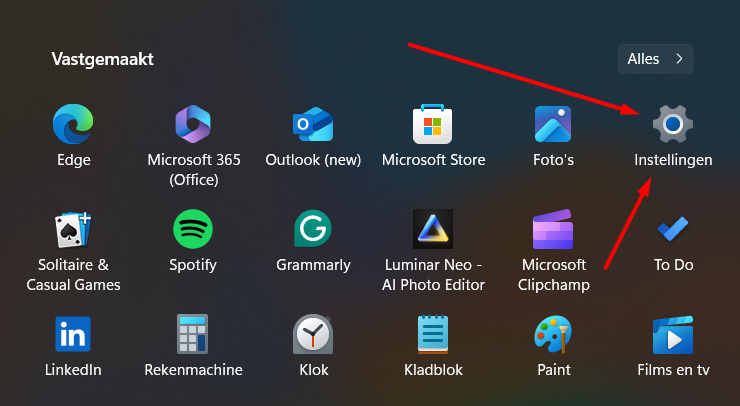Open the Klok clock icon
Screen dimensions: 740x406
(x=313, y=334)
